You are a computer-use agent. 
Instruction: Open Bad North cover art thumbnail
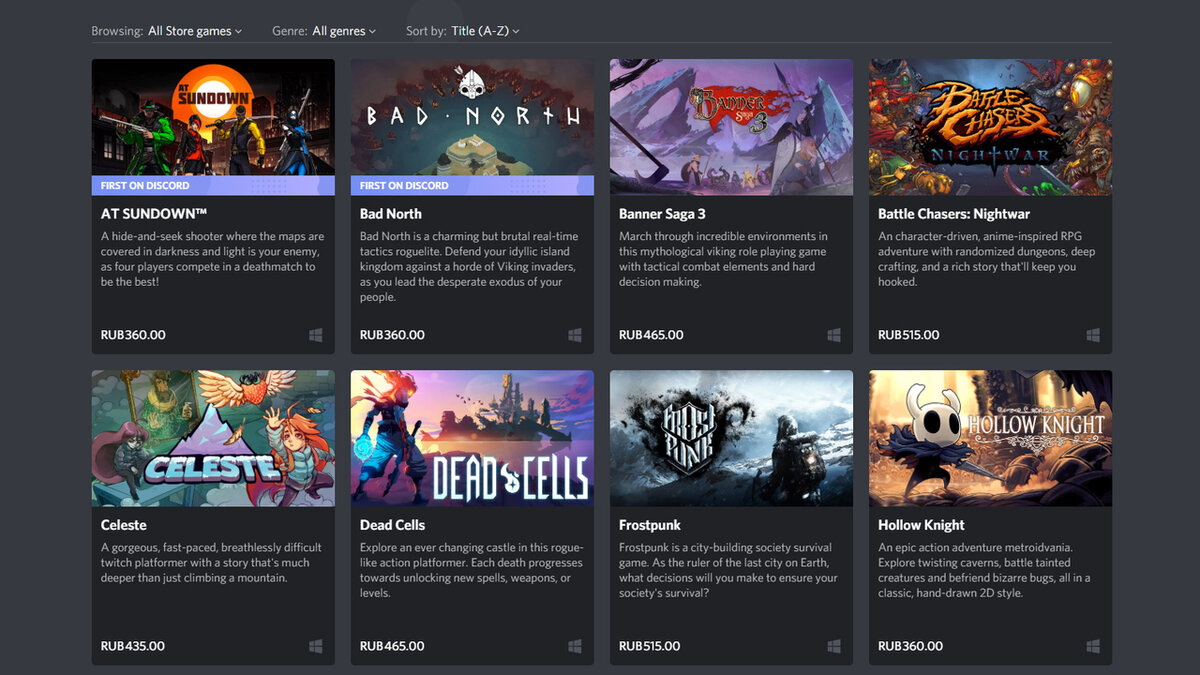pyautogui.click(x=472, y=117)
